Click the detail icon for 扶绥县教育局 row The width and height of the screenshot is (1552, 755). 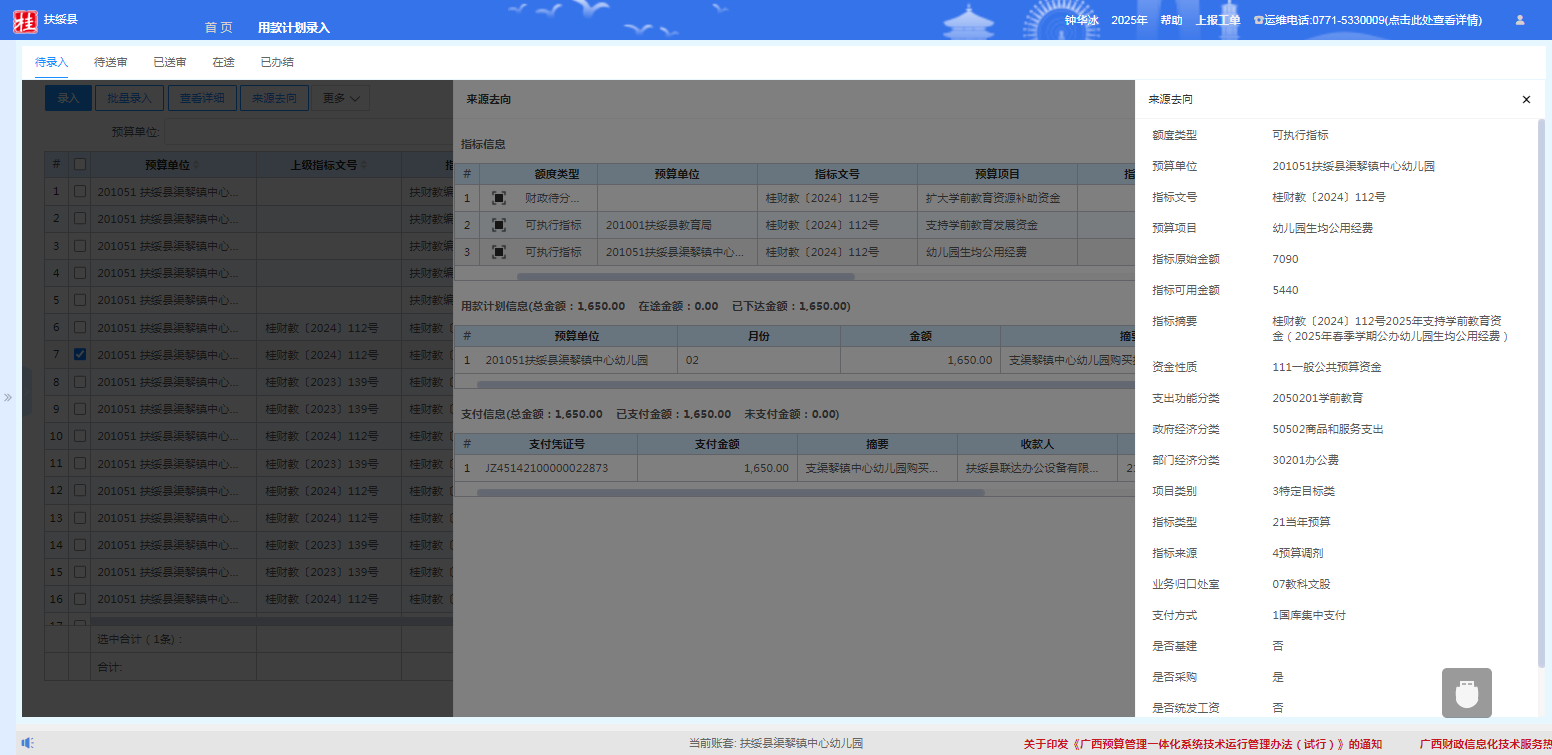499,225
